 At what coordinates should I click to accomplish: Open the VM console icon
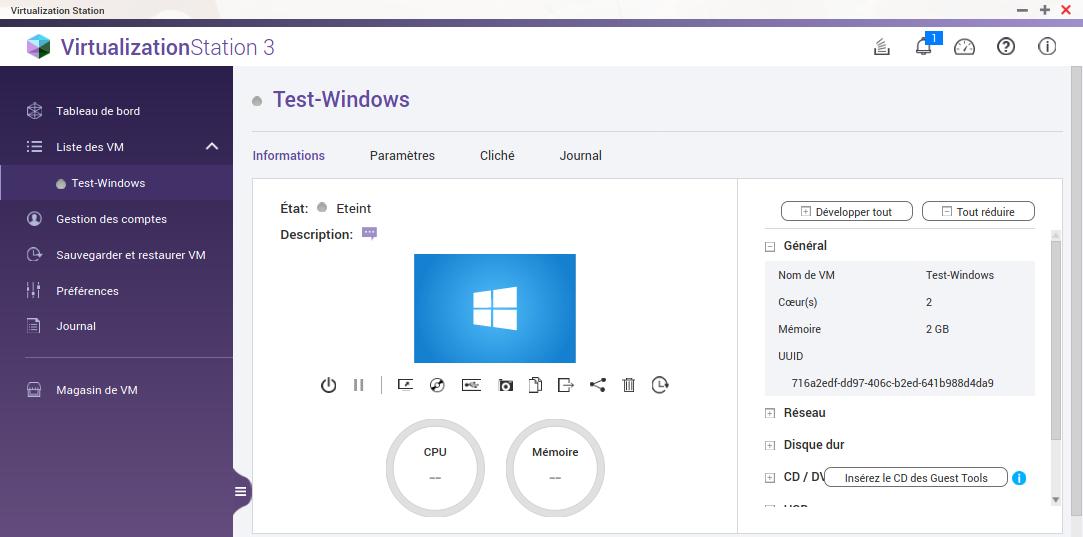pos(405,385)
